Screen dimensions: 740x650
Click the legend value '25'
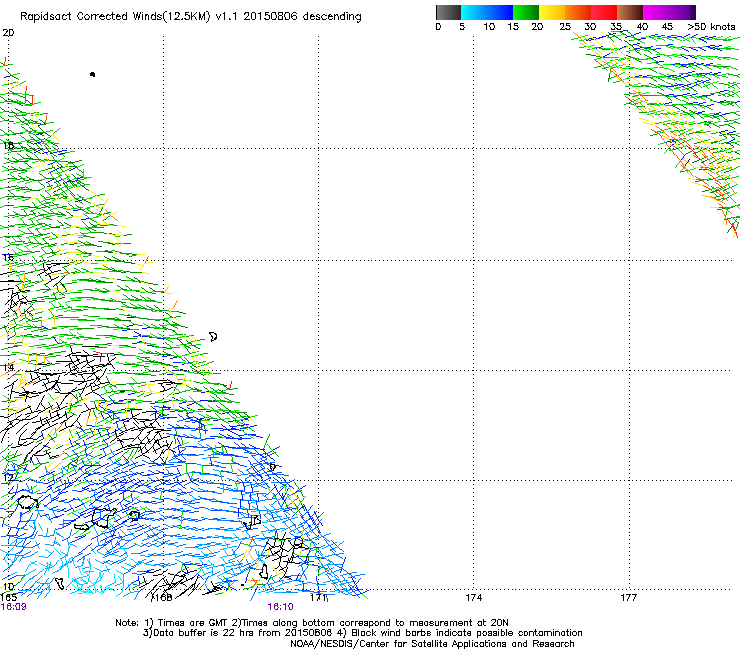(x=565, y=27)
